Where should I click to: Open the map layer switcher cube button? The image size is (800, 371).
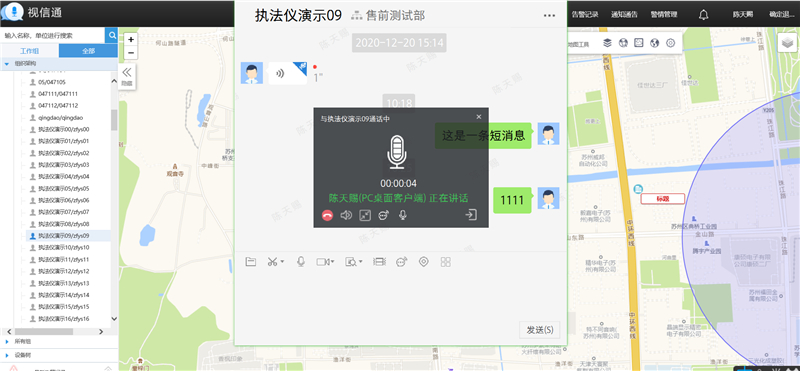pyautogui.click(x=788, y=43)
